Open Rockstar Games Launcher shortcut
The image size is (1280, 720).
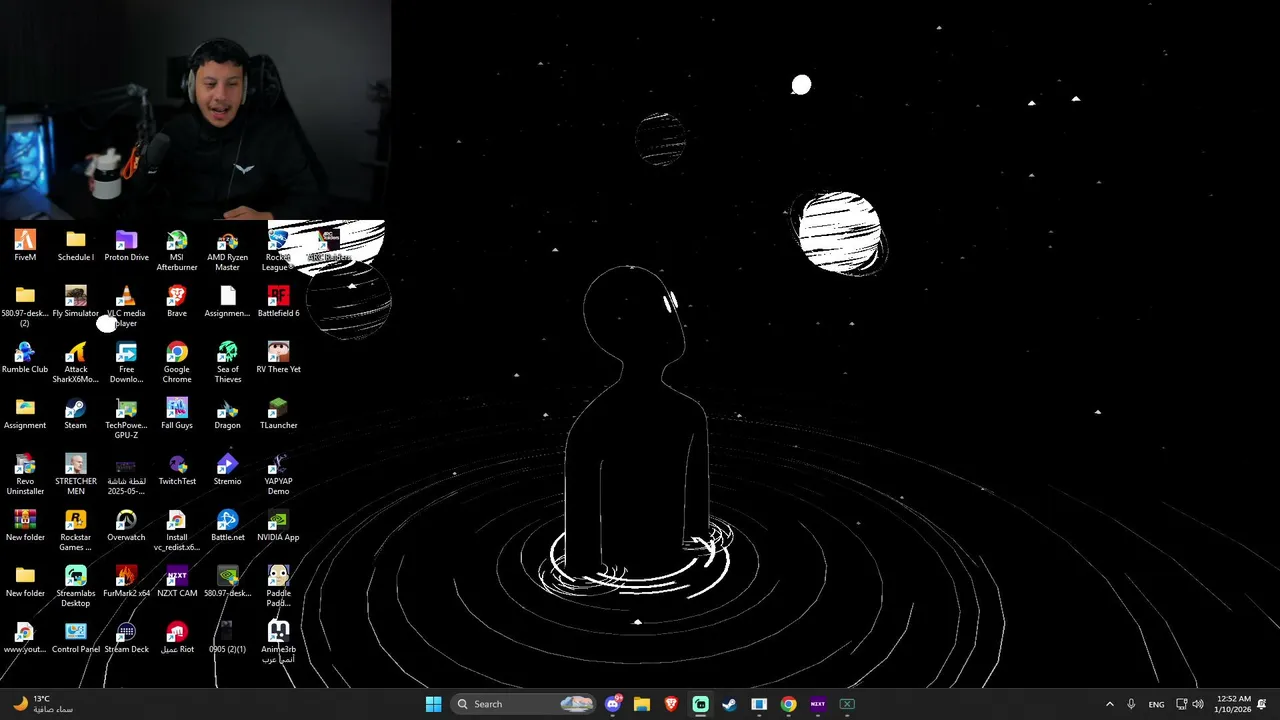click(76, 531)
